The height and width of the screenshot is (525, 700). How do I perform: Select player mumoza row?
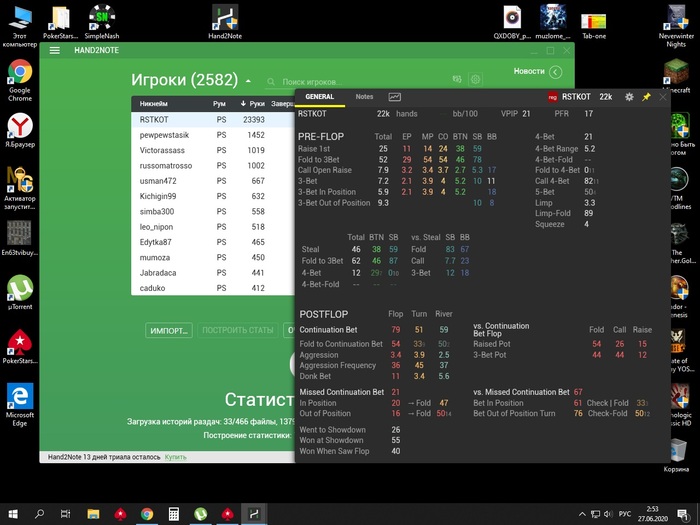[x=213, y=258]
